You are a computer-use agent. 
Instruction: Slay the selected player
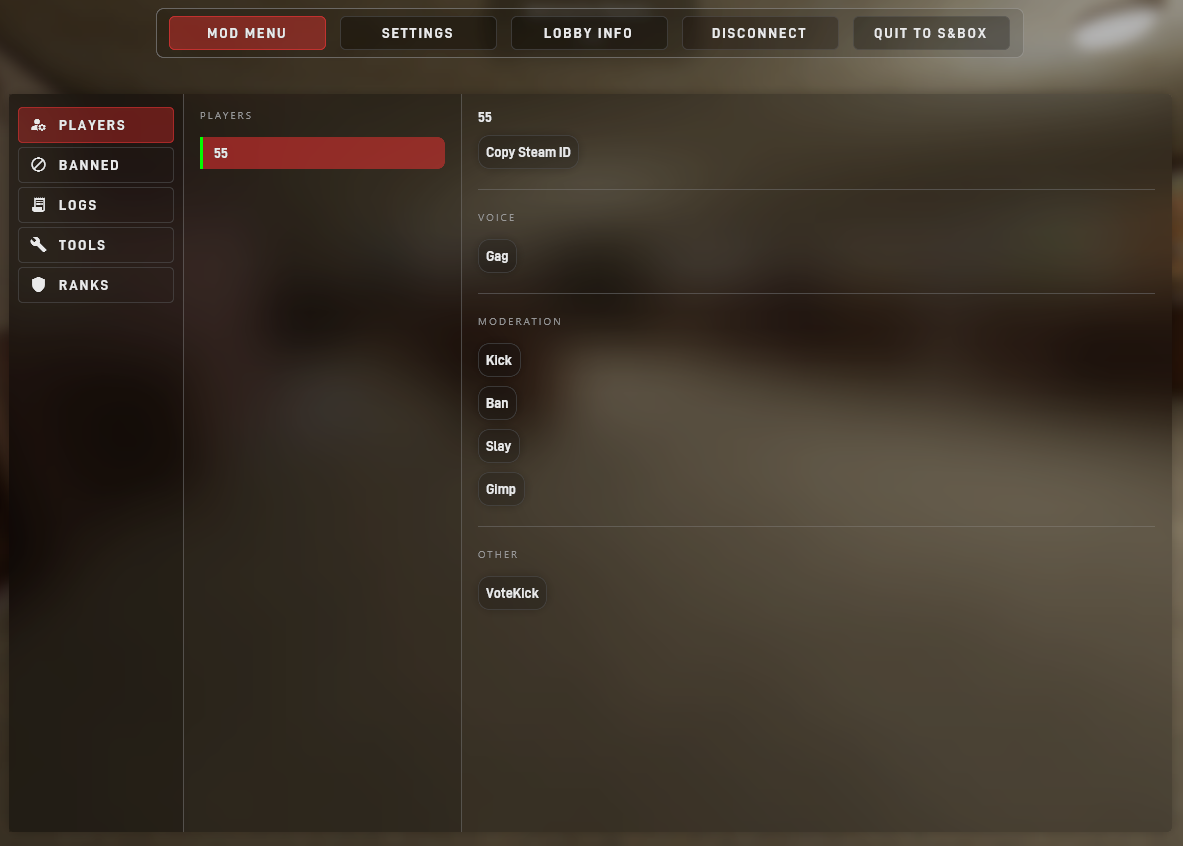point(499,447)
